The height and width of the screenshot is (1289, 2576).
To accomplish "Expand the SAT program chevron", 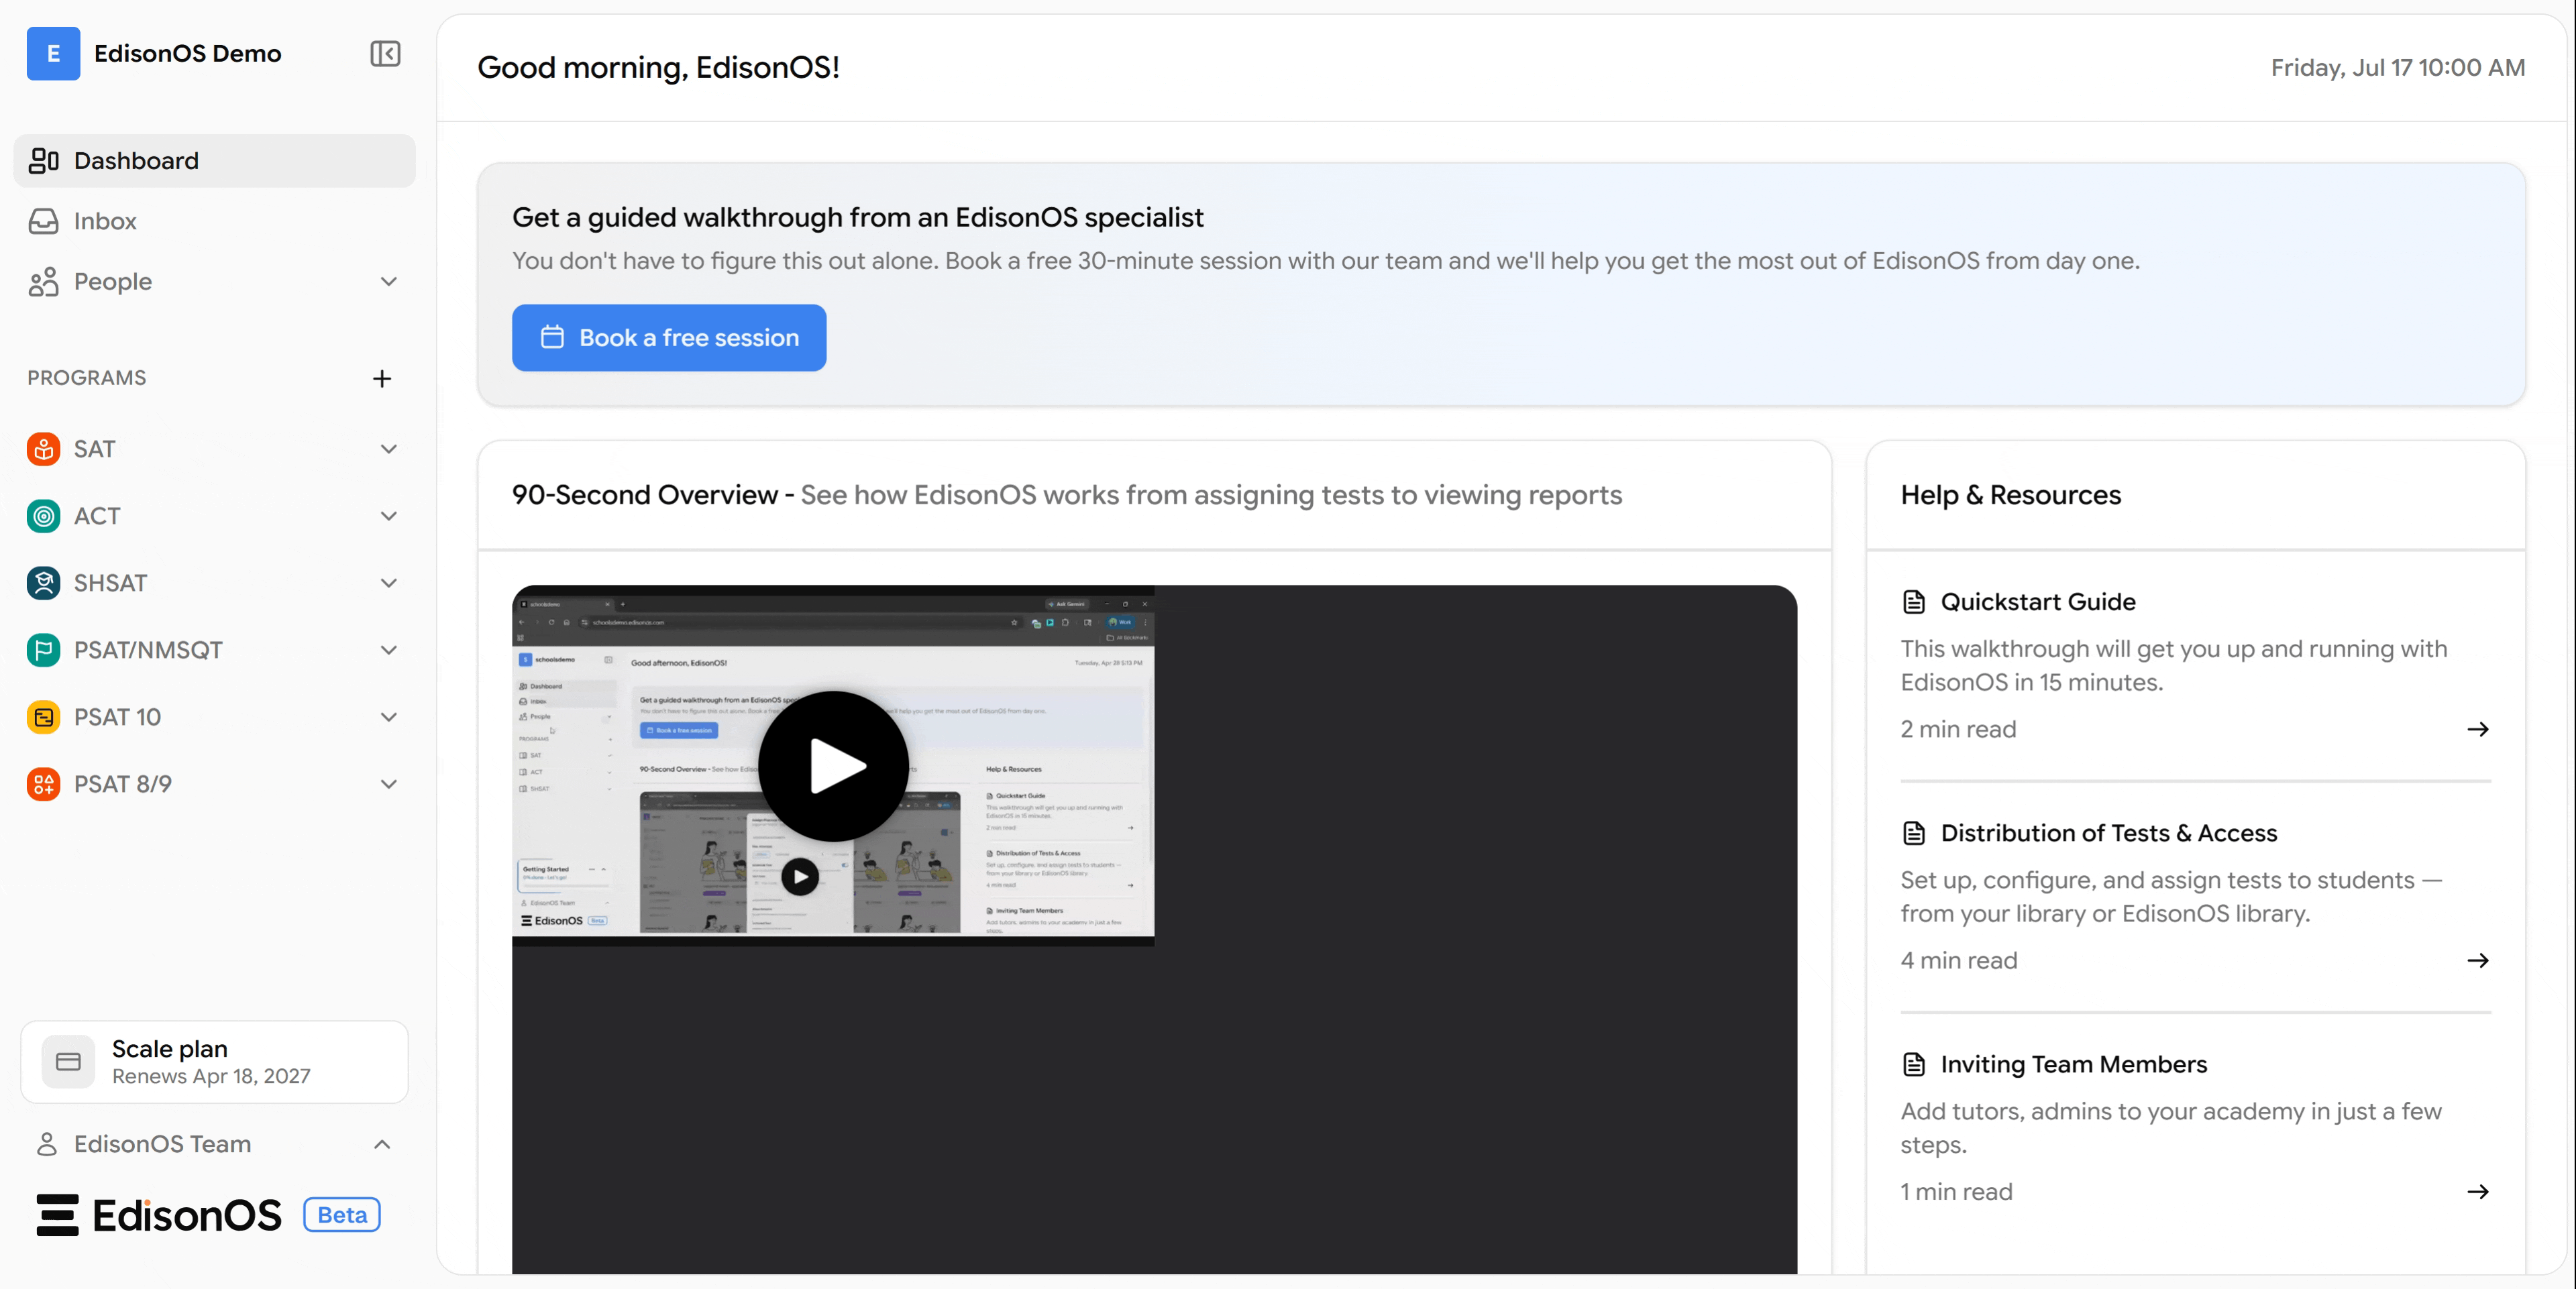I will pyautogui.click(x=389, y=449).
